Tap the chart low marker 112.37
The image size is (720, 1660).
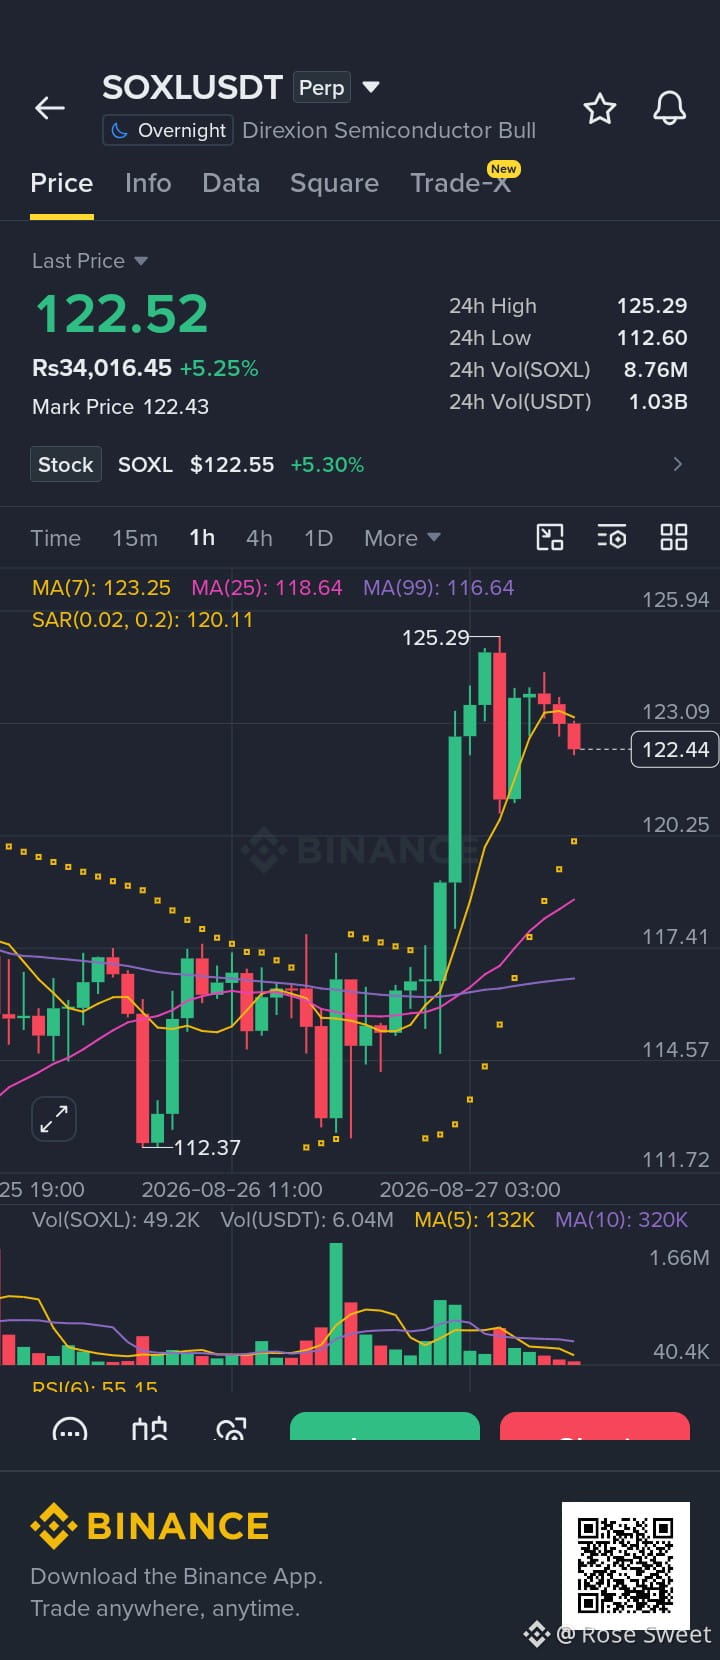coord(207,1148)
